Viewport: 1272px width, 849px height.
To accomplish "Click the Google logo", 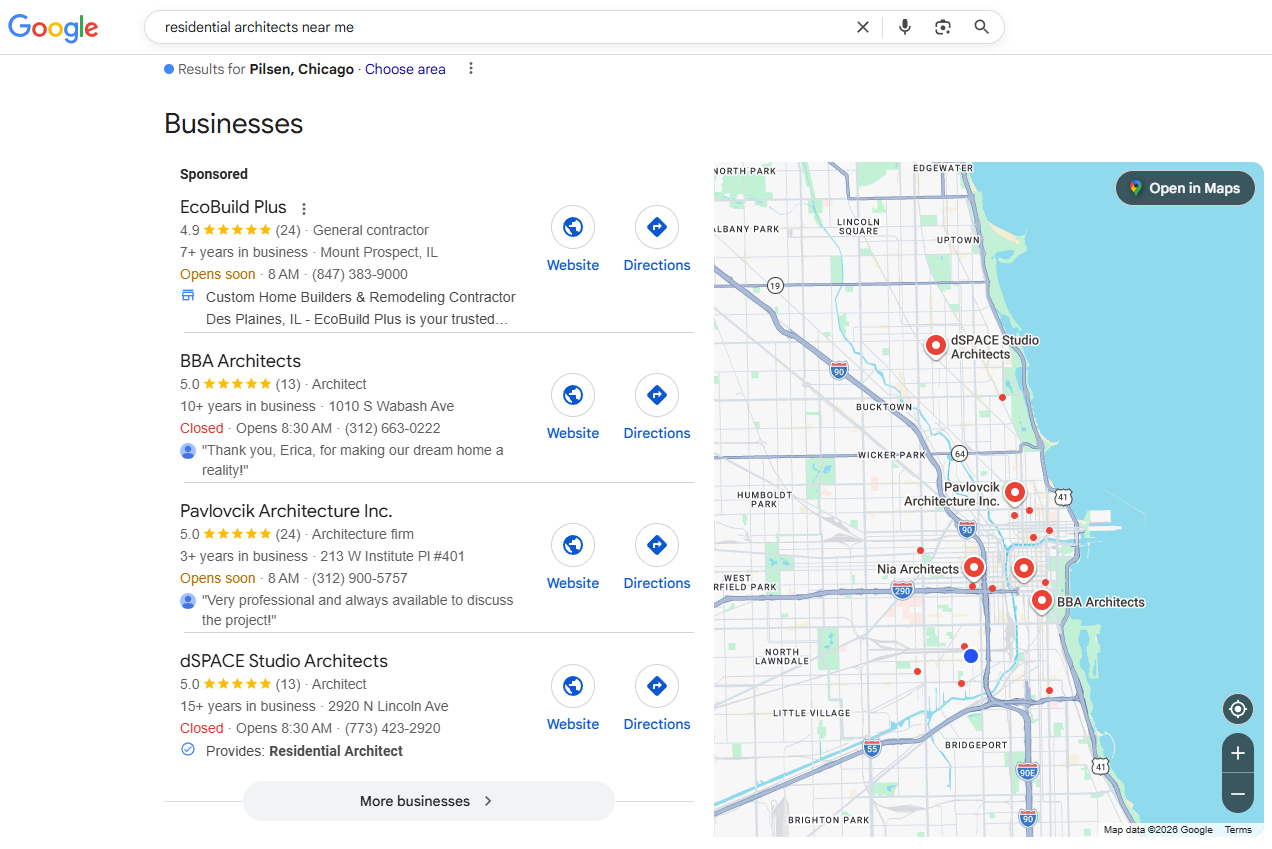I will click(53, 28).
